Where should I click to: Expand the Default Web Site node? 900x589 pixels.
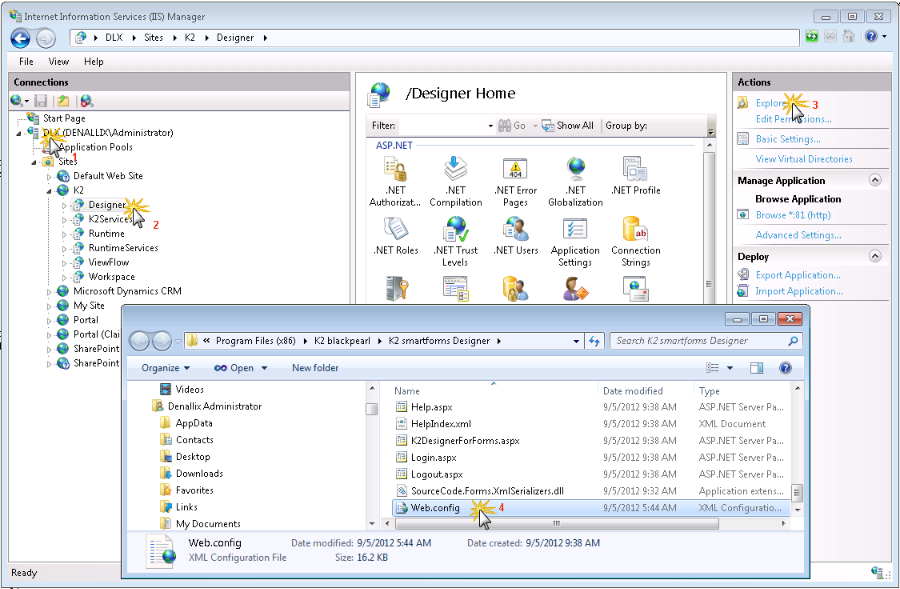click(x=48, y=175)
